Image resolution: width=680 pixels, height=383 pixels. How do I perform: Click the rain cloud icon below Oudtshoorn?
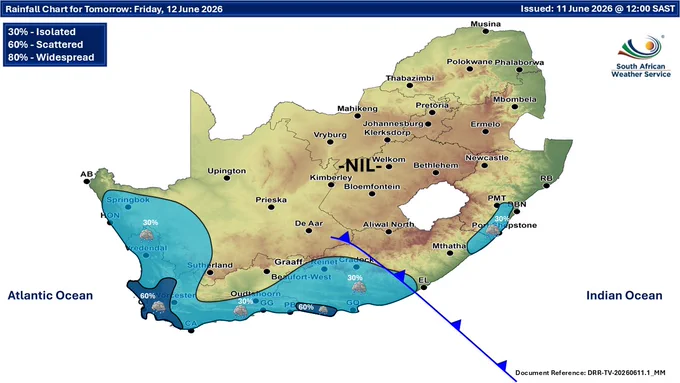(240, 310)
